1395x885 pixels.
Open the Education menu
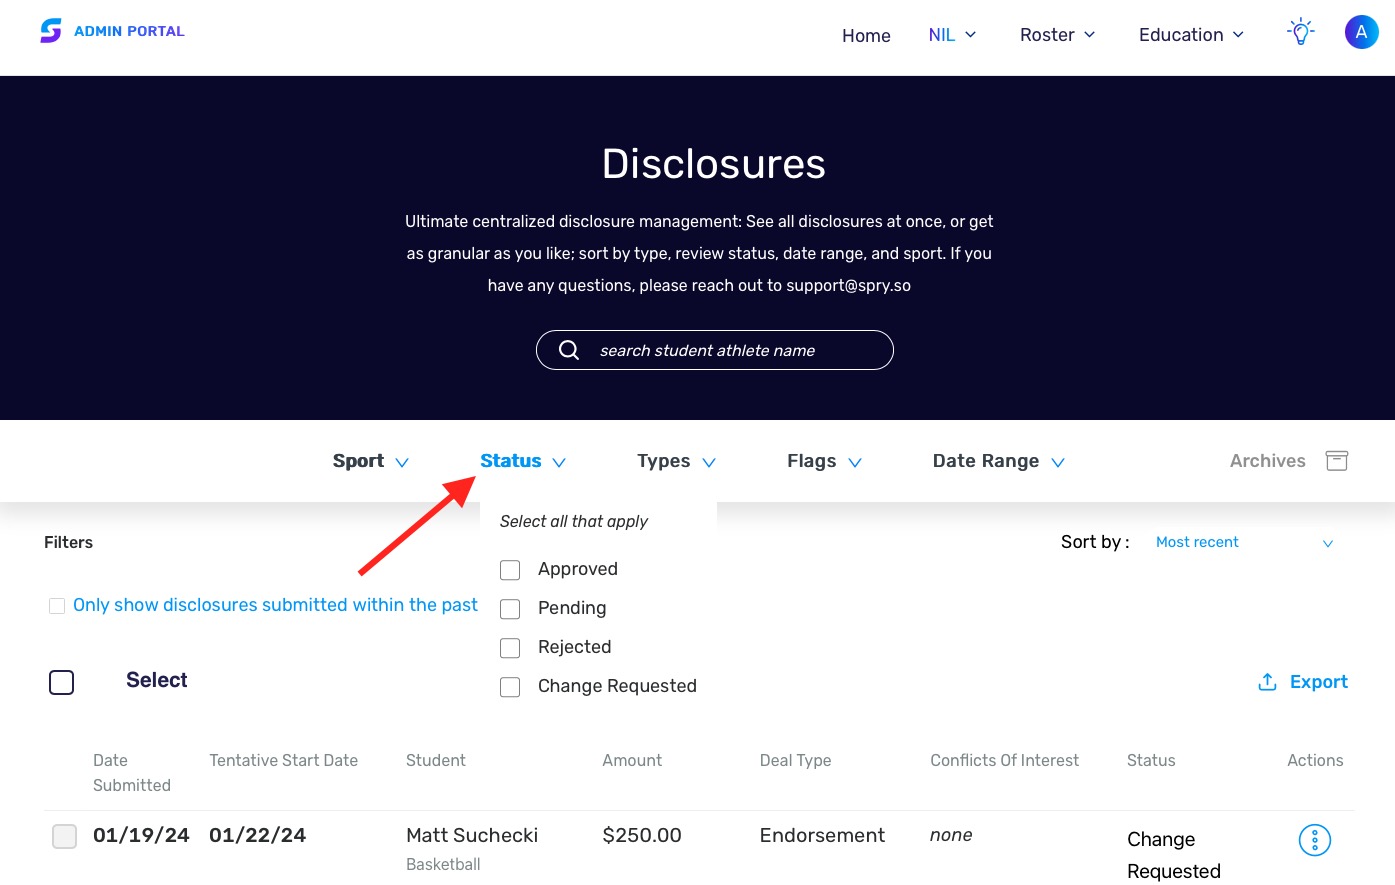pyautogui.click(x=1190, y=34)
